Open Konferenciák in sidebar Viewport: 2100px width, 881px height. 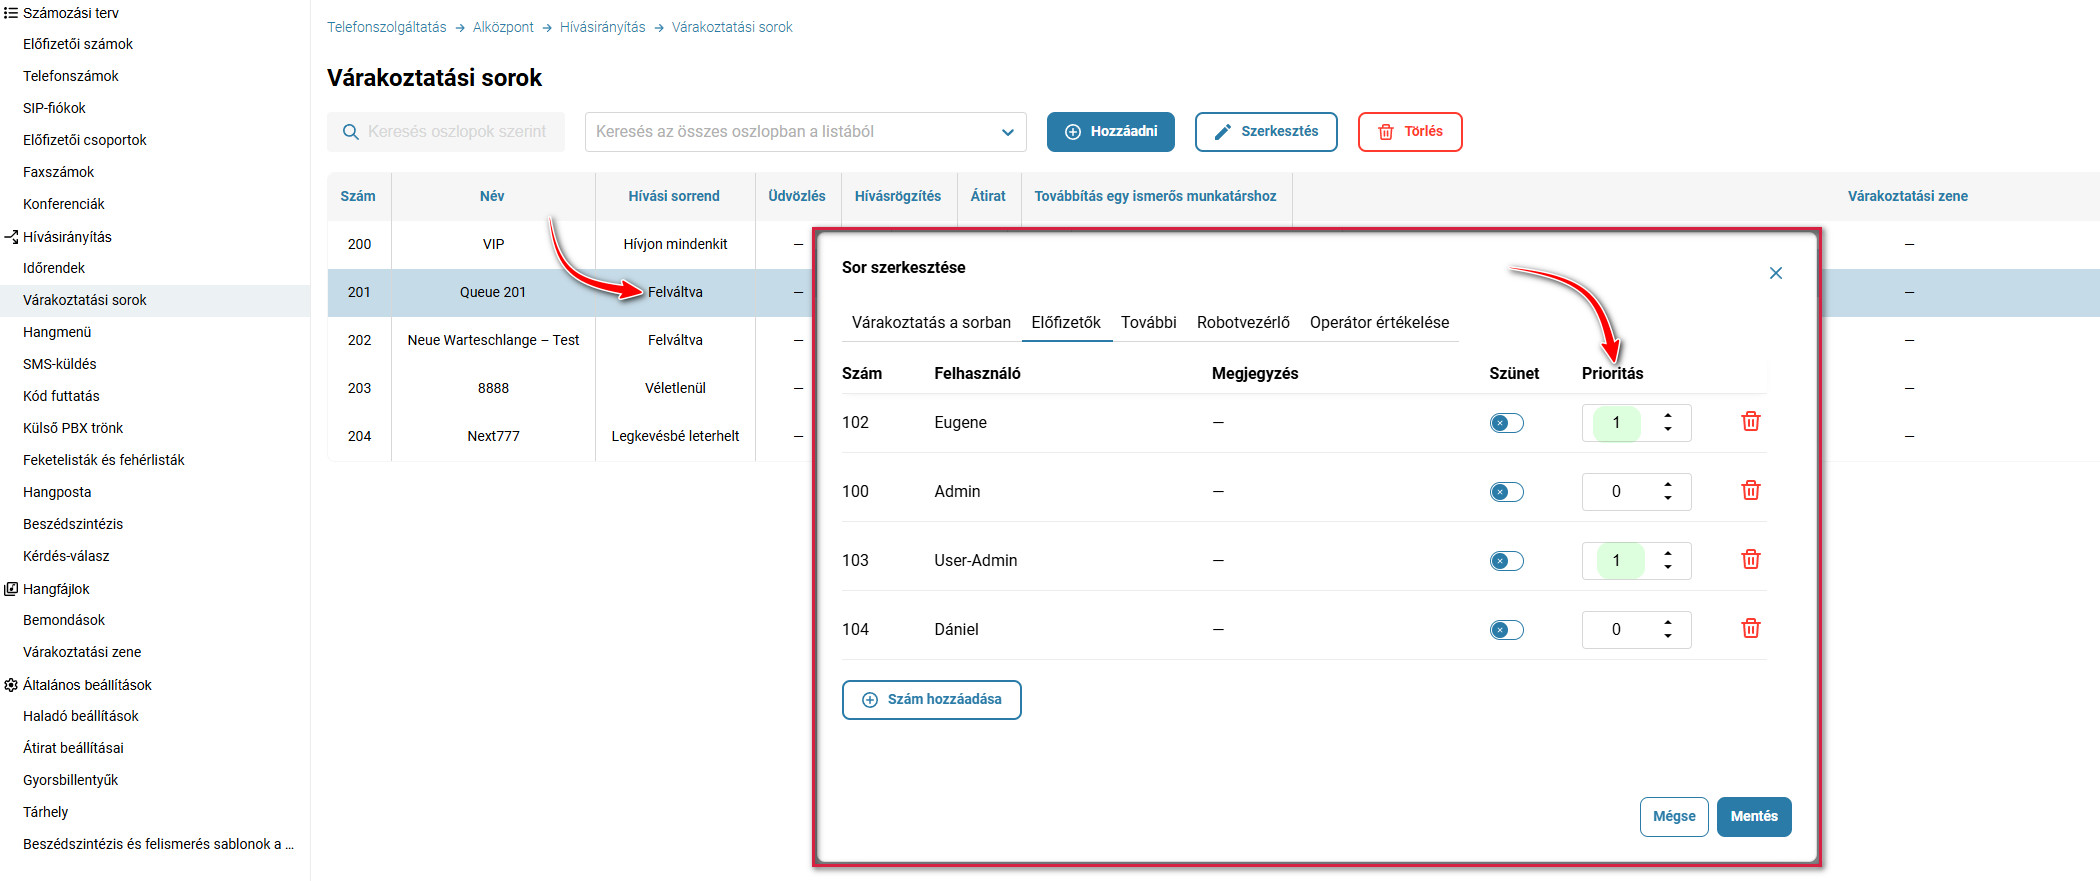point(64,204)
